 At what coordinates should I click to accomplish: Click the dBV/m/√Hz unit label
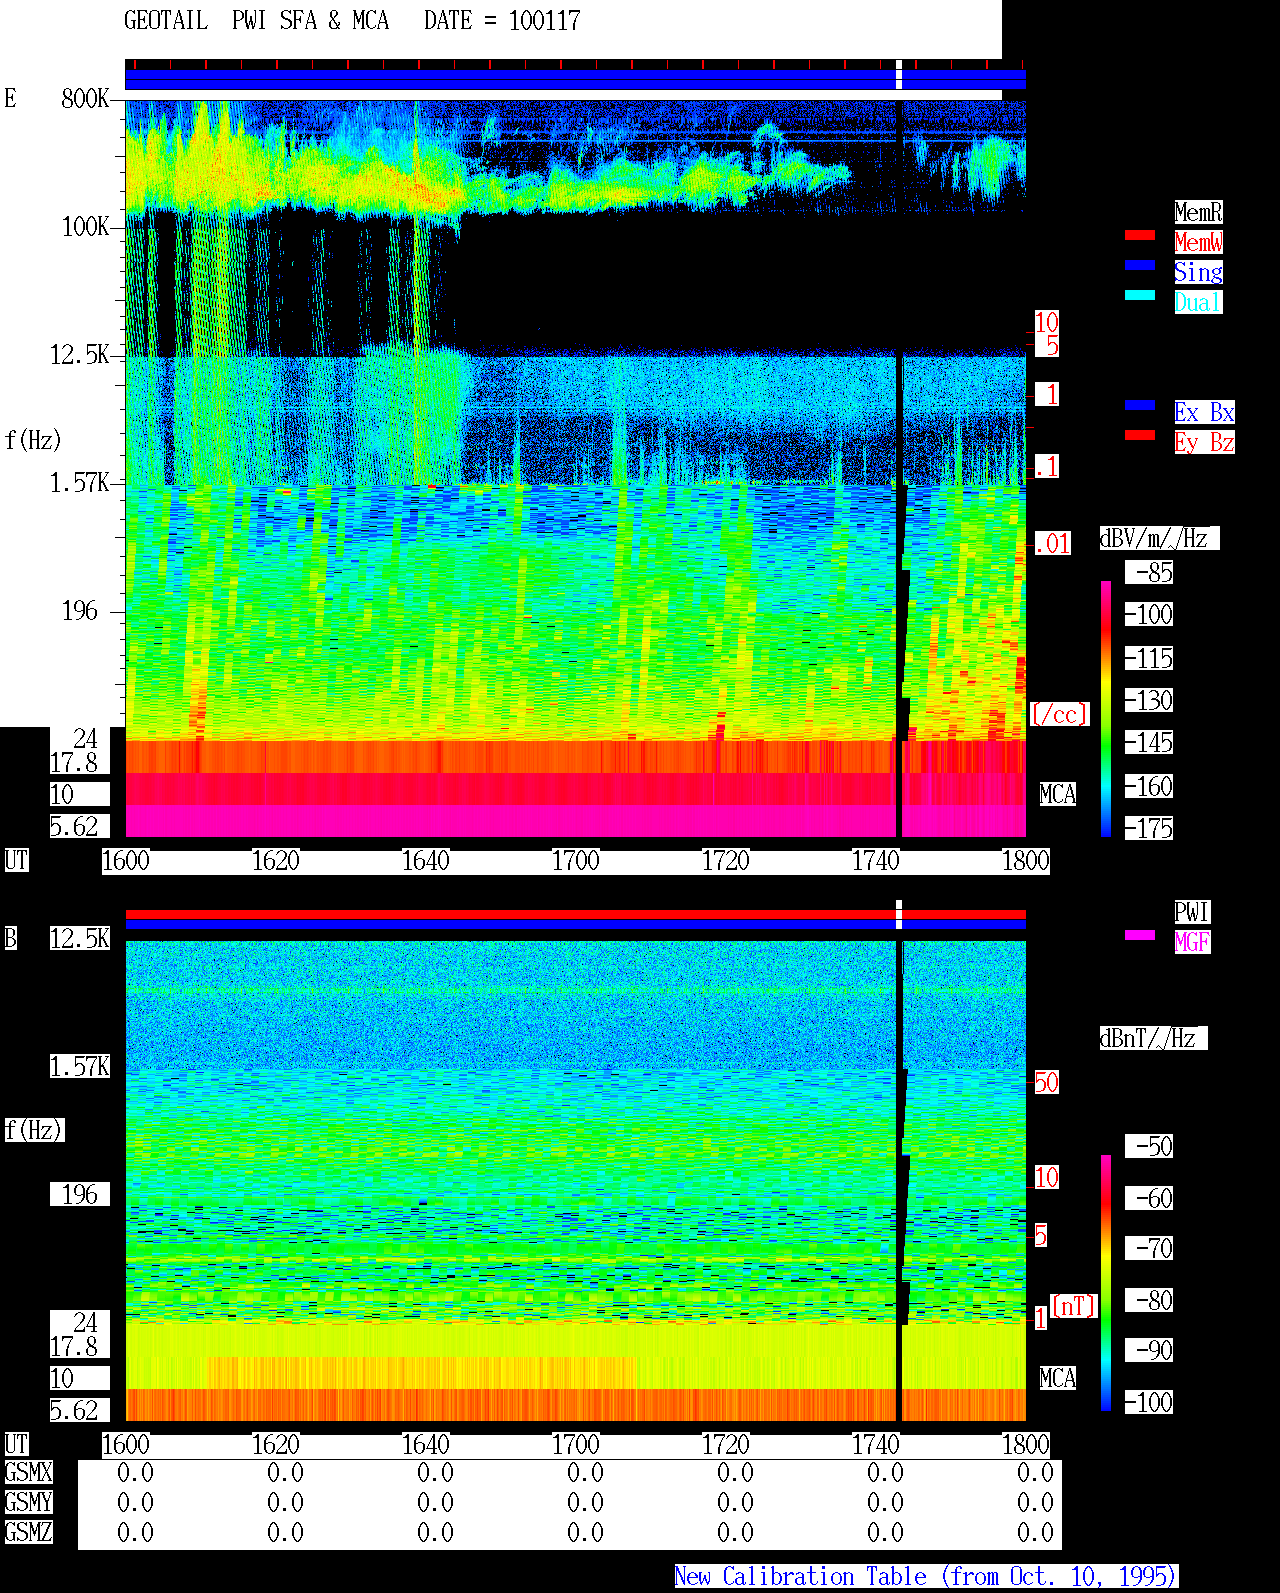click(x=1159, y=538)
